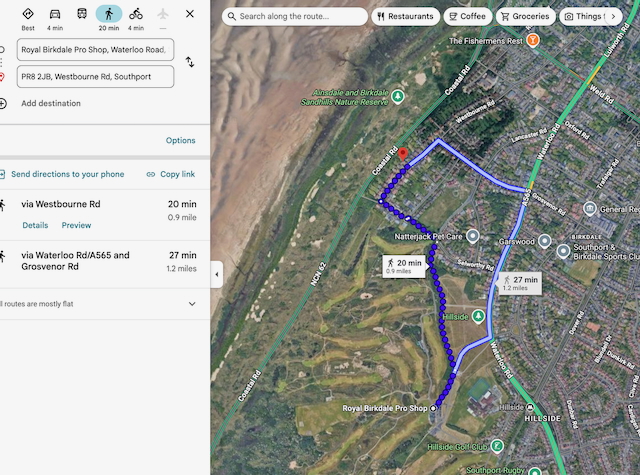This screenshot has height=475, width=640.
Task: Filter route search by Groceries
Action: (x=524, y=16)
